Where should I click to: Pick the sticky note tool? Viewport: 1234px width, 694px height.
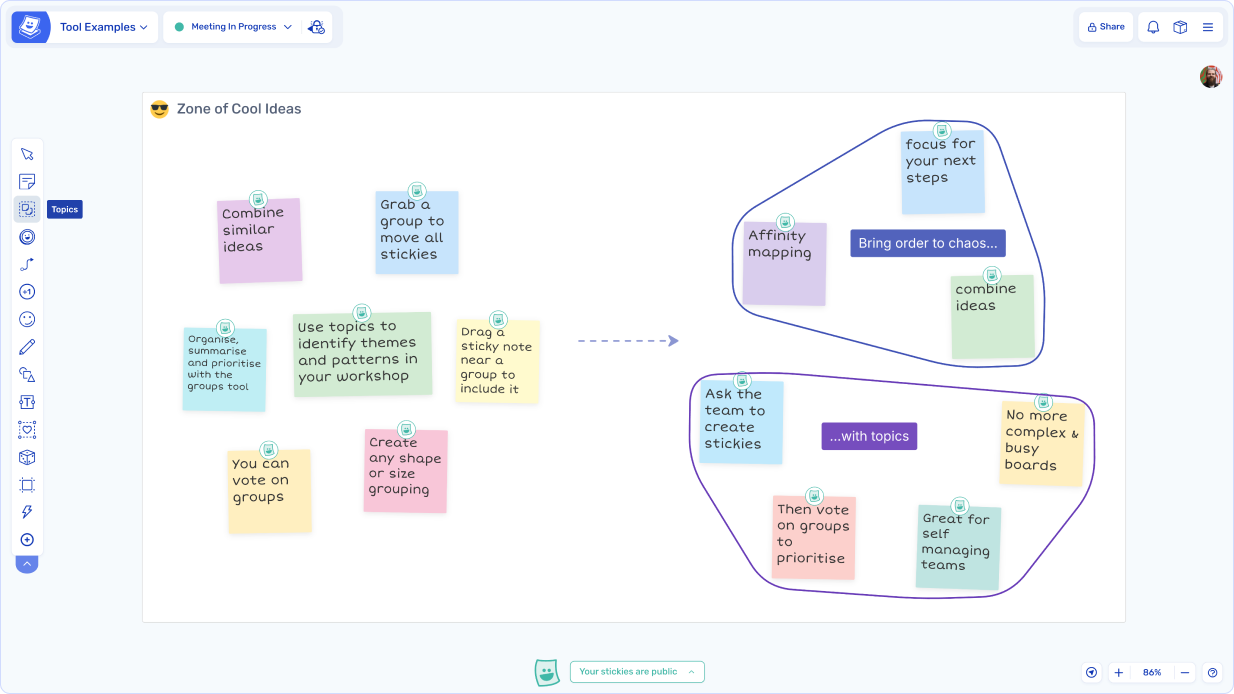(27, 182)
